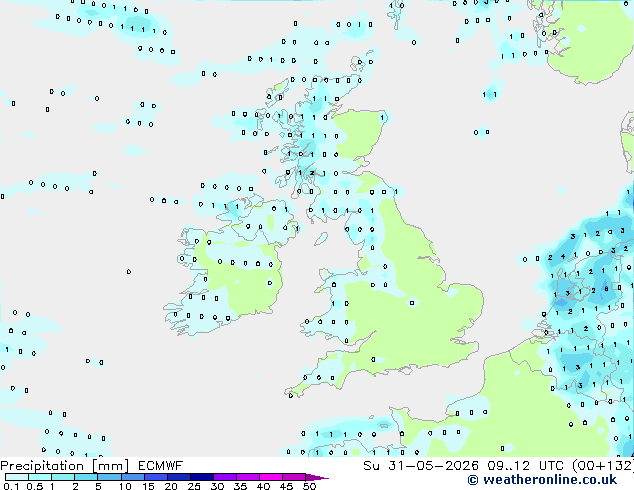Click the ECMWF model label
The image size is (634, 490).
(x=161, y=466)
